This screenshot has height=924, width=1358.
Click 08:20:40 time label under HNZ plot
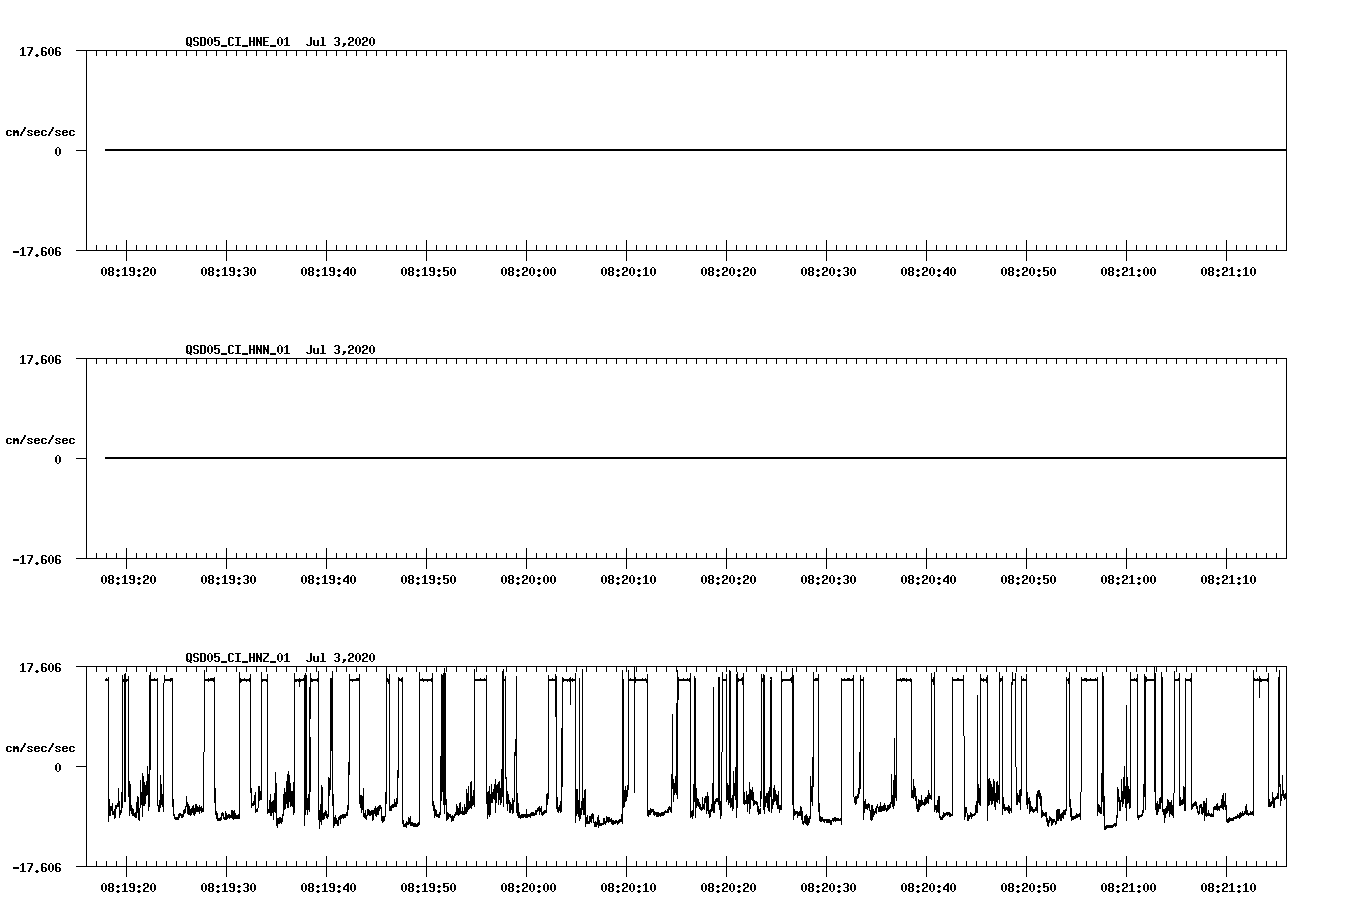click(928, 887)
